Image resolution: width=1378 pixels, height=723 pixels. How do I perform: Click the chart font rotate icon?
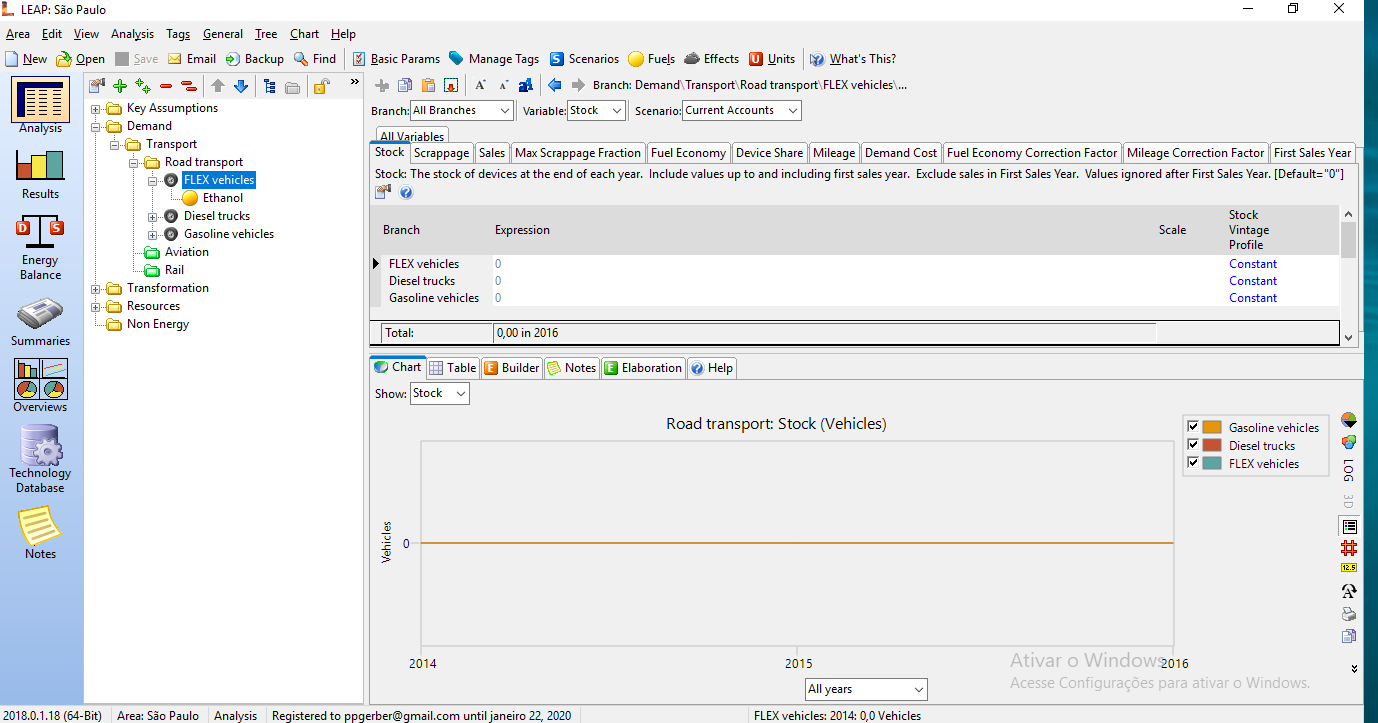[1349, 591]
